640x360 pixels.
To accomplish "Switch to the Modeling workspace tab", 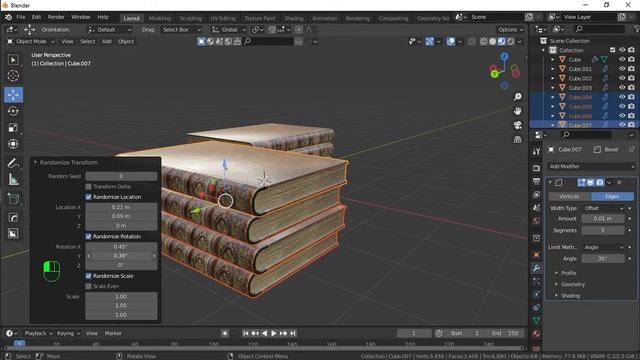I will click(160, 18).
